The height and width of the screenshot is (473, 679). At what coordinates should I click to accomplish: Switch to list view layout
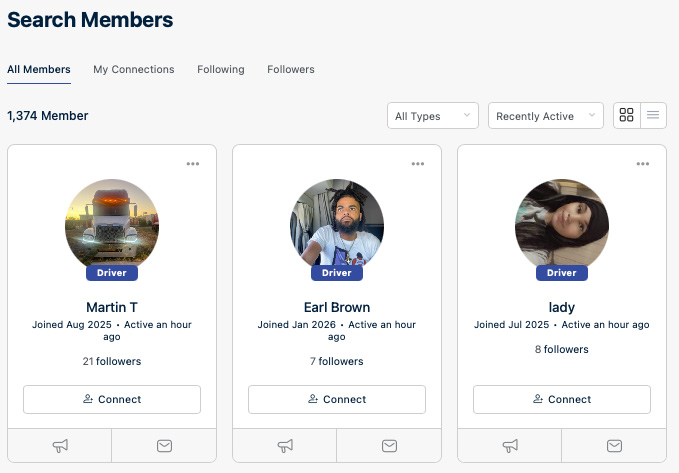click(653, 115)
